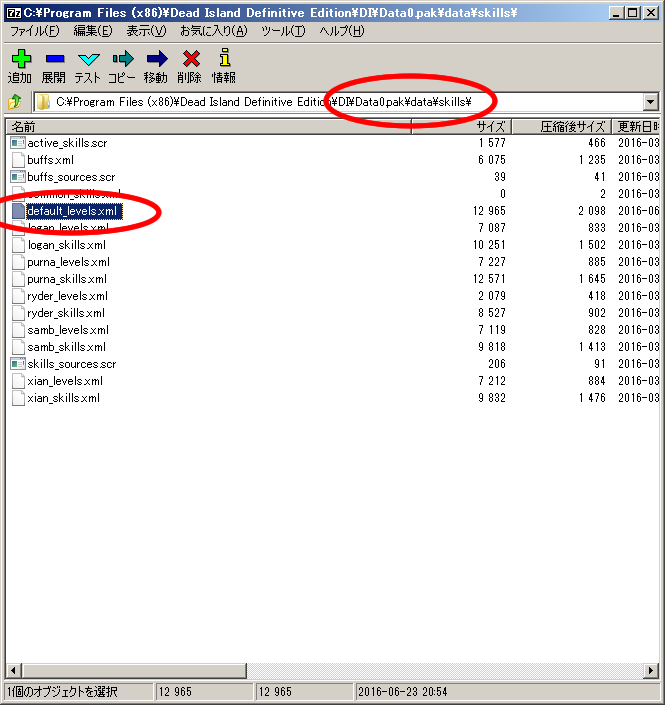Click size value 12 571 of purna_skills.xml
Viewport: 665px width, 705px height.
click(x=489, y=279)
